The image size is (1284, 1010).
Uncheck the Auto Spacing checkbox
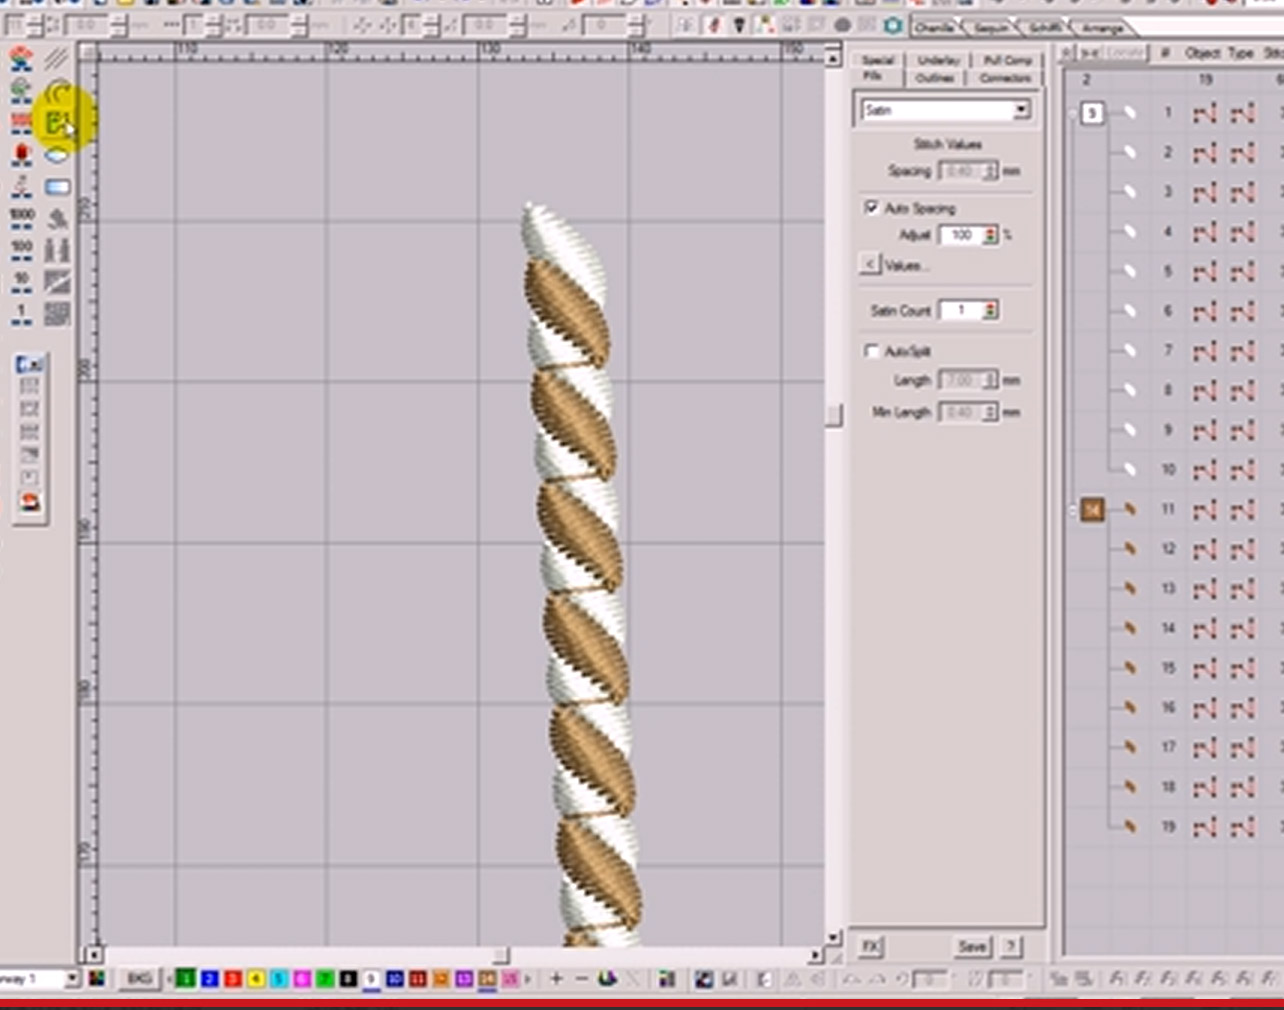(x=871, y=207)
